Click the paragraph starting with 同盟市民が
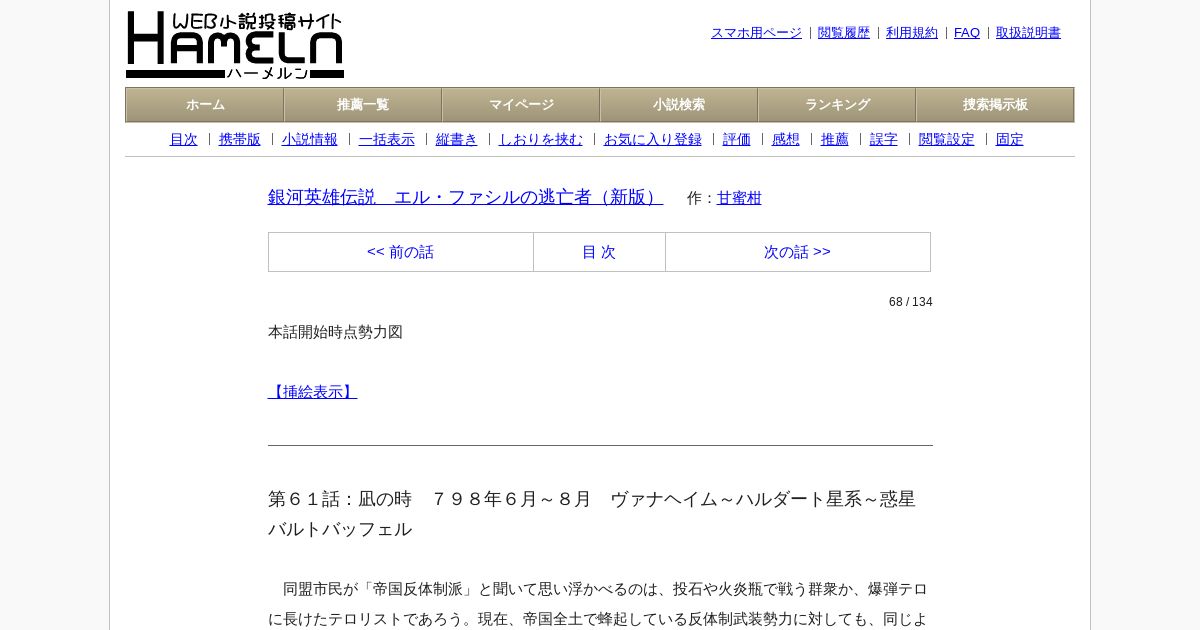Image resolution: width=1200 pixels, height=630 pixels. 600,604
